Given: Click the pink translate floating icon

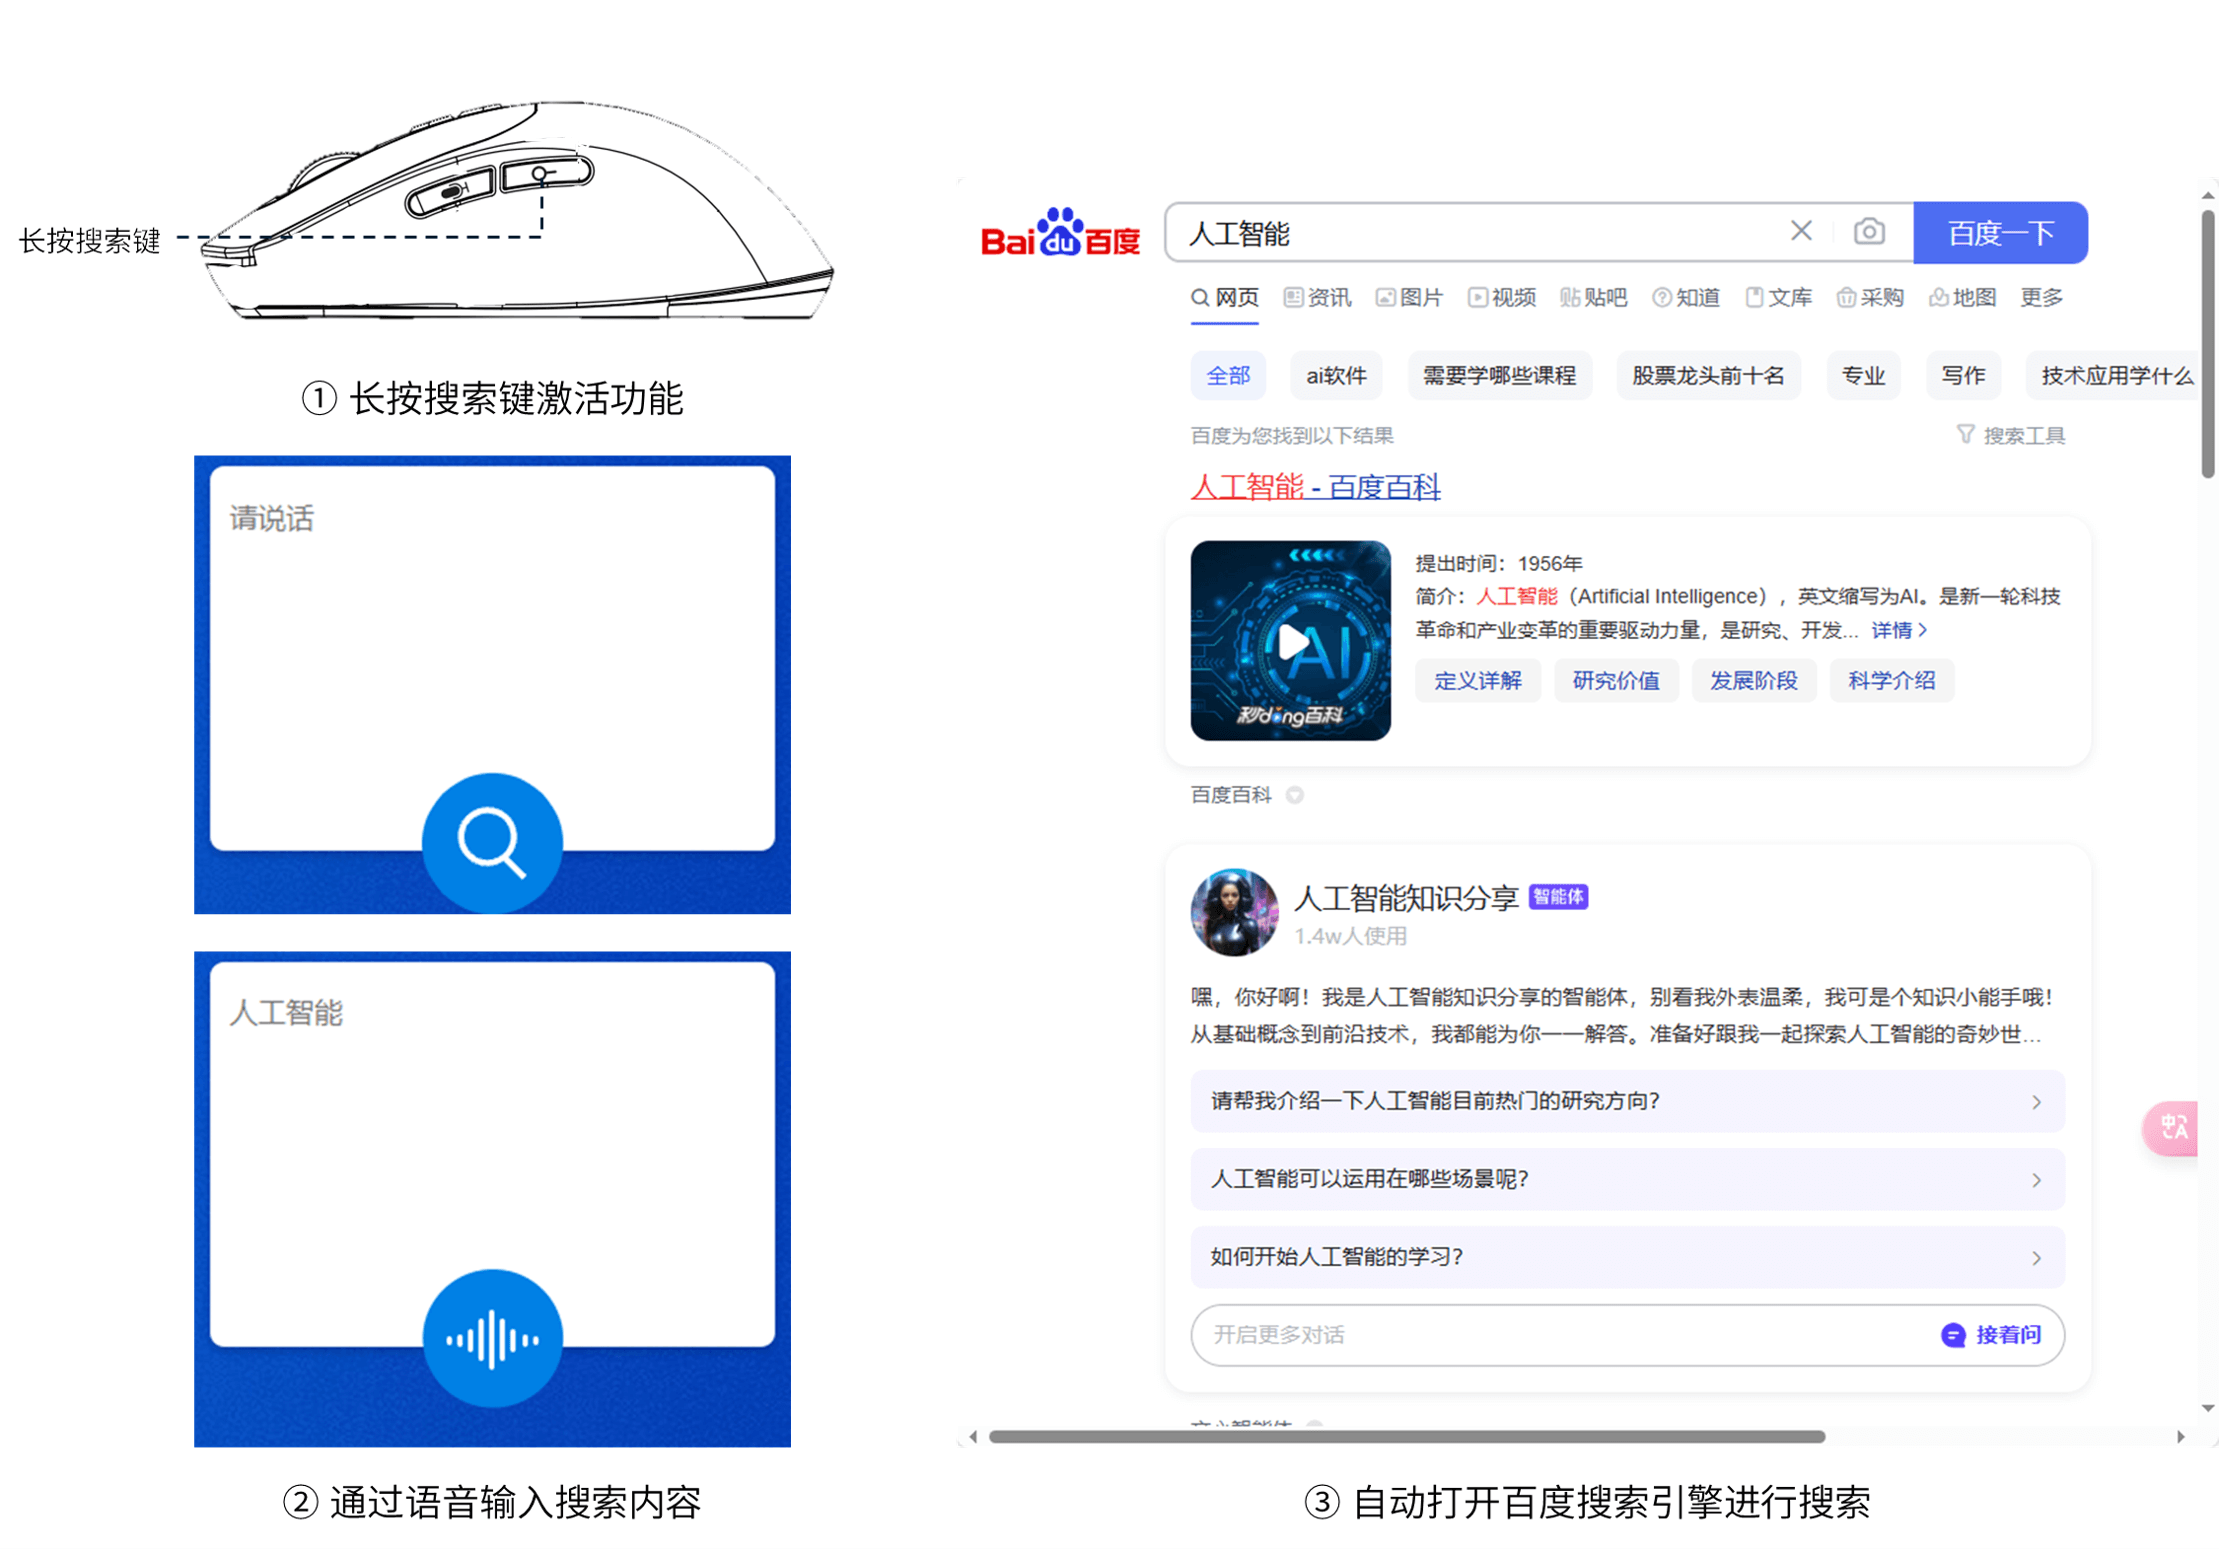Looking at the screenshot, I should 2171,1128.
